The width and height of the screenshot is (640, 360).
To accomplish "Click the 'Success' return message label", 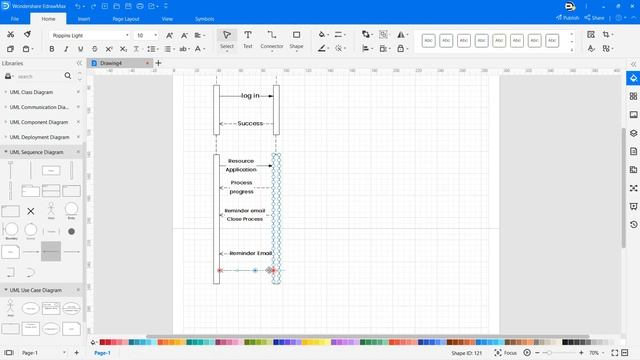I will (250, 123).
